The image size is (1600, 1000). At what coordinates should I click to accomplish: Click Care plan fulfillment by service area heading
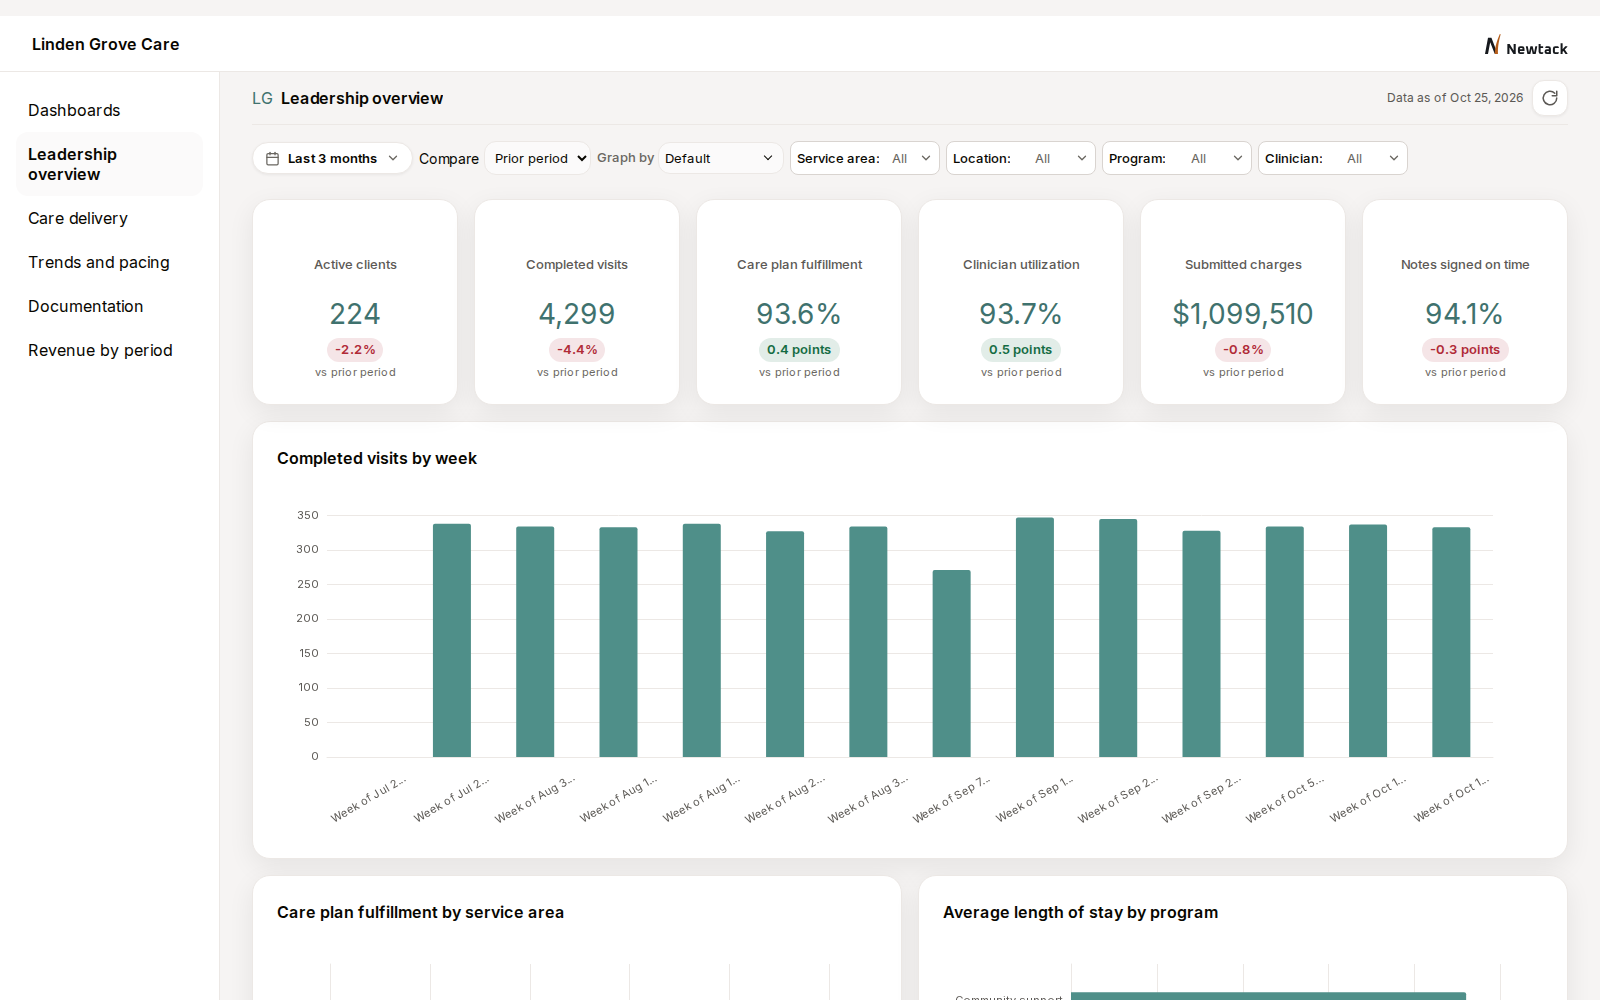420,912
